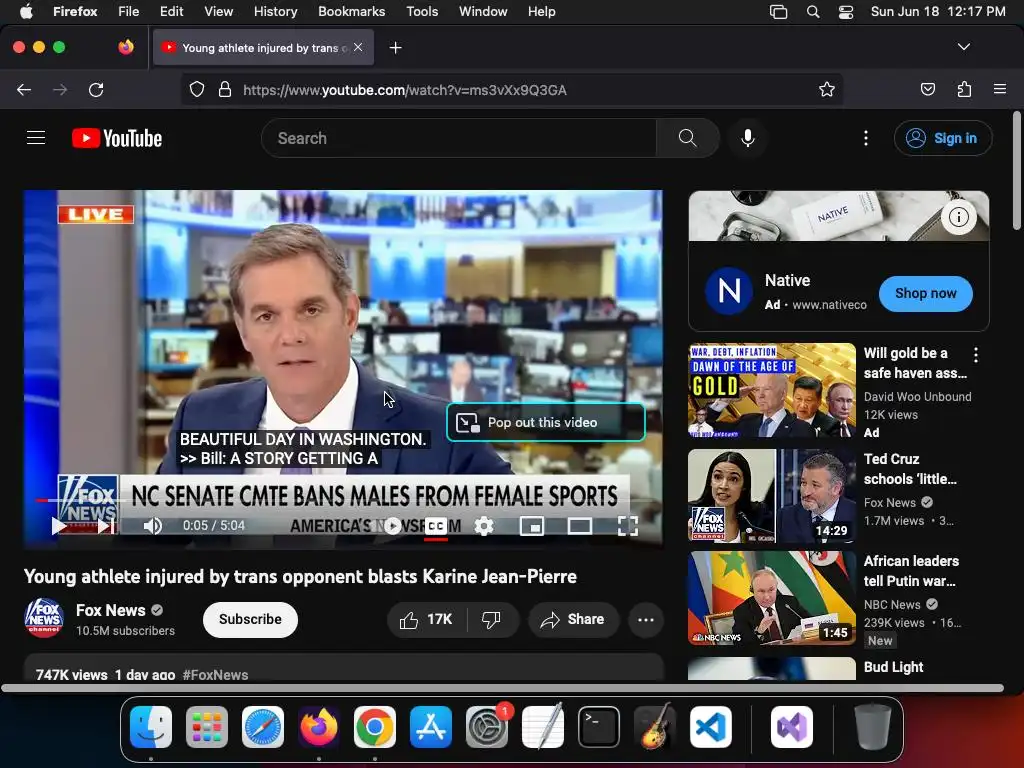Enable theater mode view
1024x768 pixels.
coord(579,526)
